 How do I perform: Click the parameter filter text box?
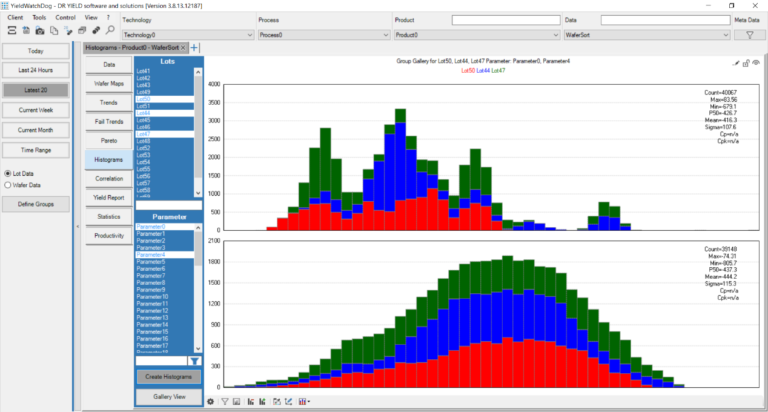[x=162, y=361]
